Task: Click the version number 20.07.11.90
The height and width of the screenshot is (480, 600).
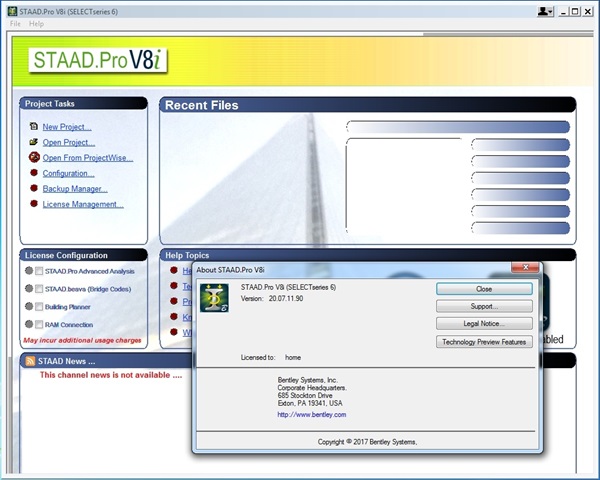Action: pyautogui.click(x=286, y=299)
